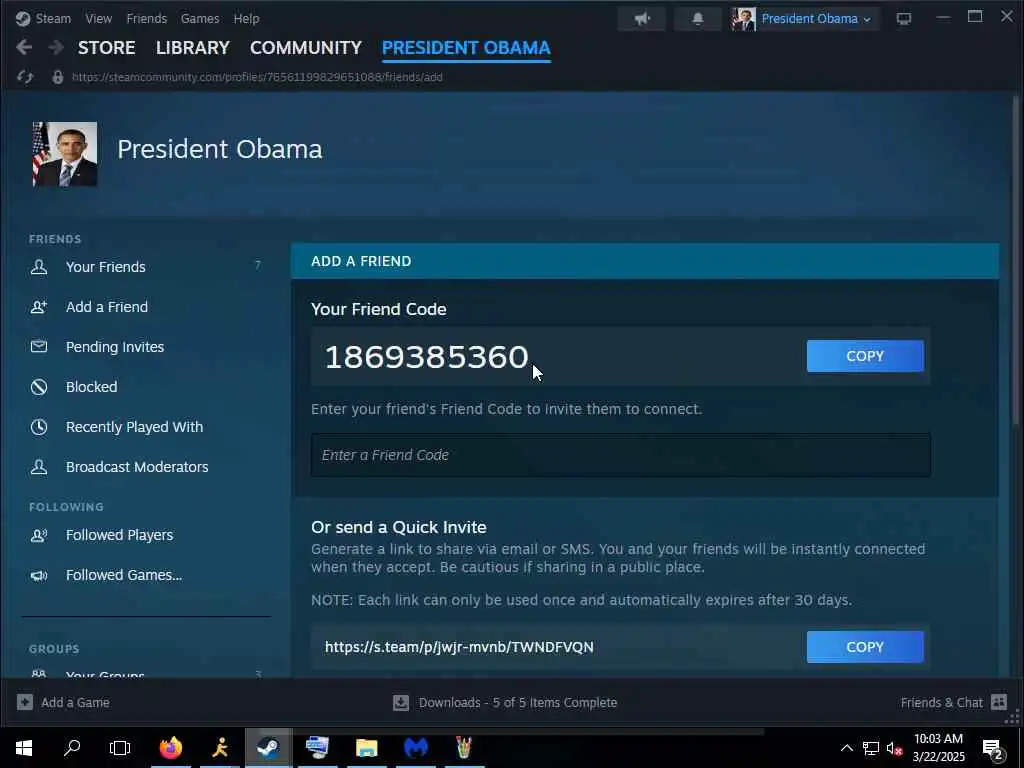Copy your friend code 1869385360

[865, 356]
